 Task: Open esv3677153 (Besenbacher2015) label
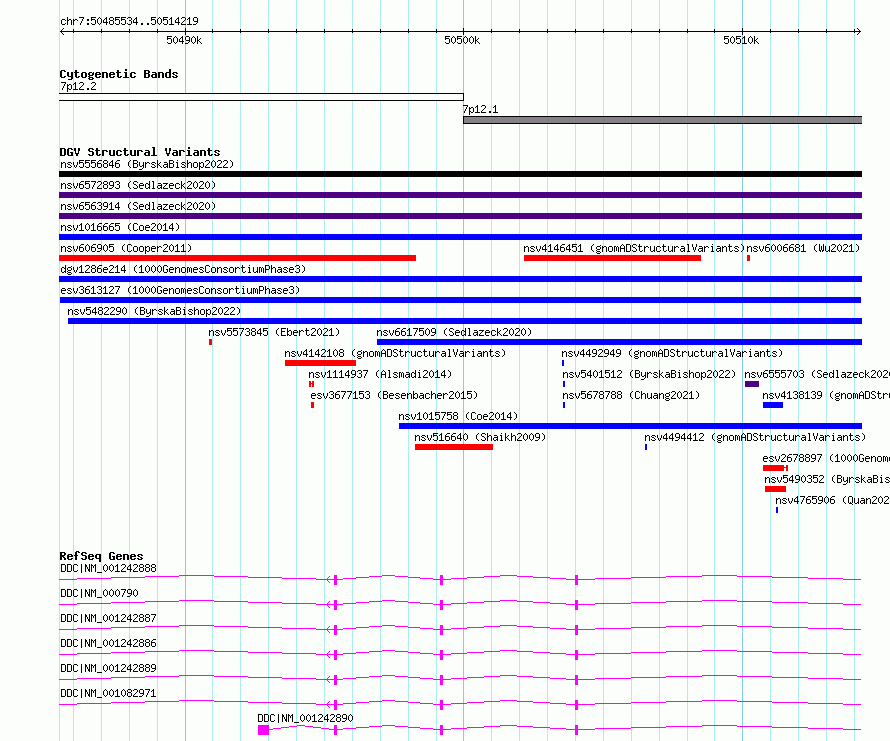point(394,395)
